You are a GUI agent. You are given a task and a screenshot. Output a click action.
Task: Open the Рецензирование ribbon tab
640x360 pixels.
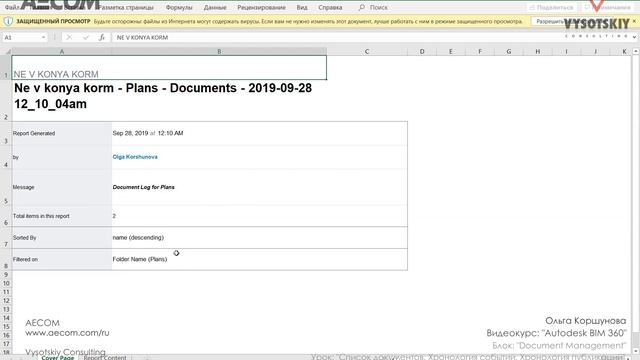pyautogui.click(x=261, y=7)
